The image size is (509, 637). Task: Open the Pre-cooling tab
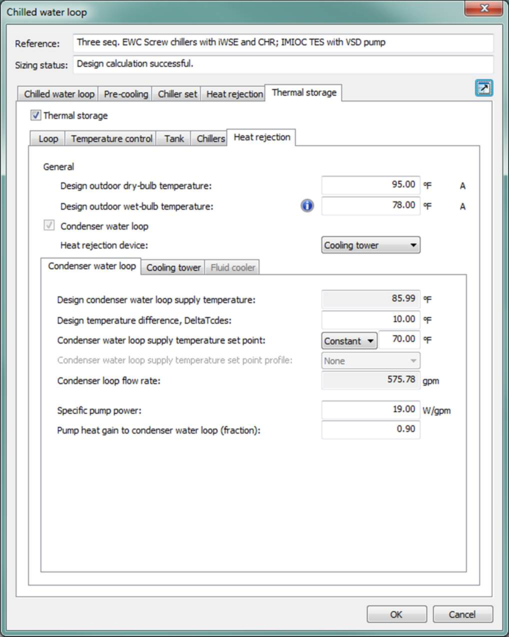click(126, 94)
